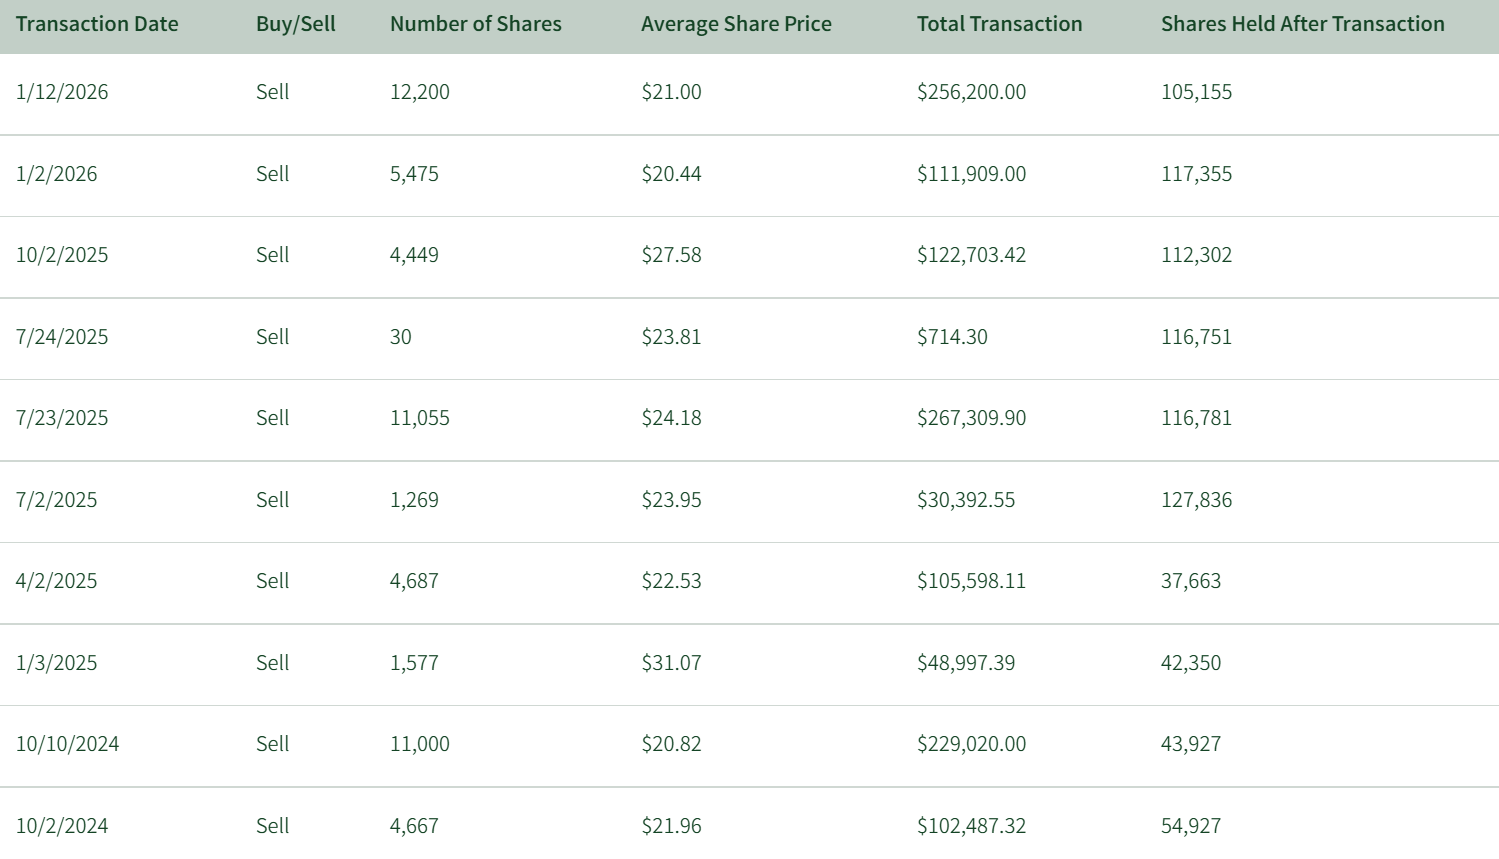Click the Buy/Sell column header
This screenshot has width=1499, height=859.
click(x=295, y=24)
